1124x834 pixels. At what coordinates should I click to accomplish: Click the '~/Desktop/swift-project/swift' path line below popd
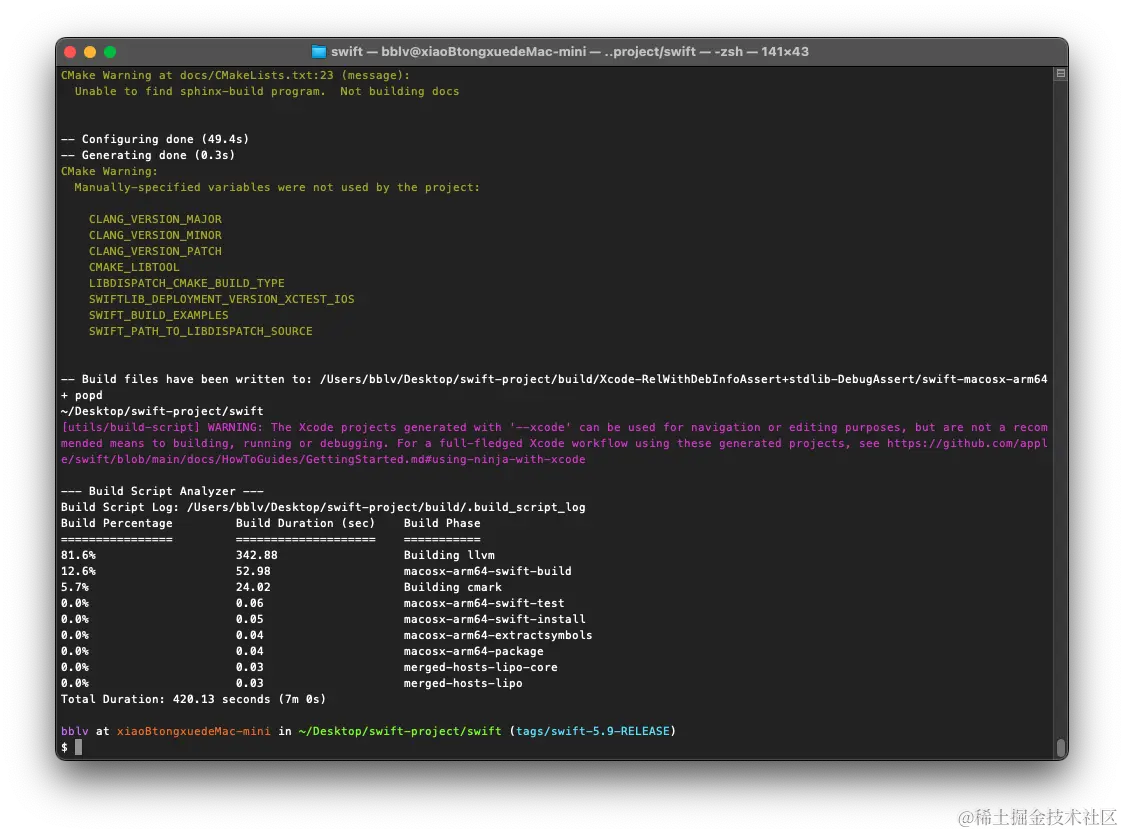(x=162, y=411)
